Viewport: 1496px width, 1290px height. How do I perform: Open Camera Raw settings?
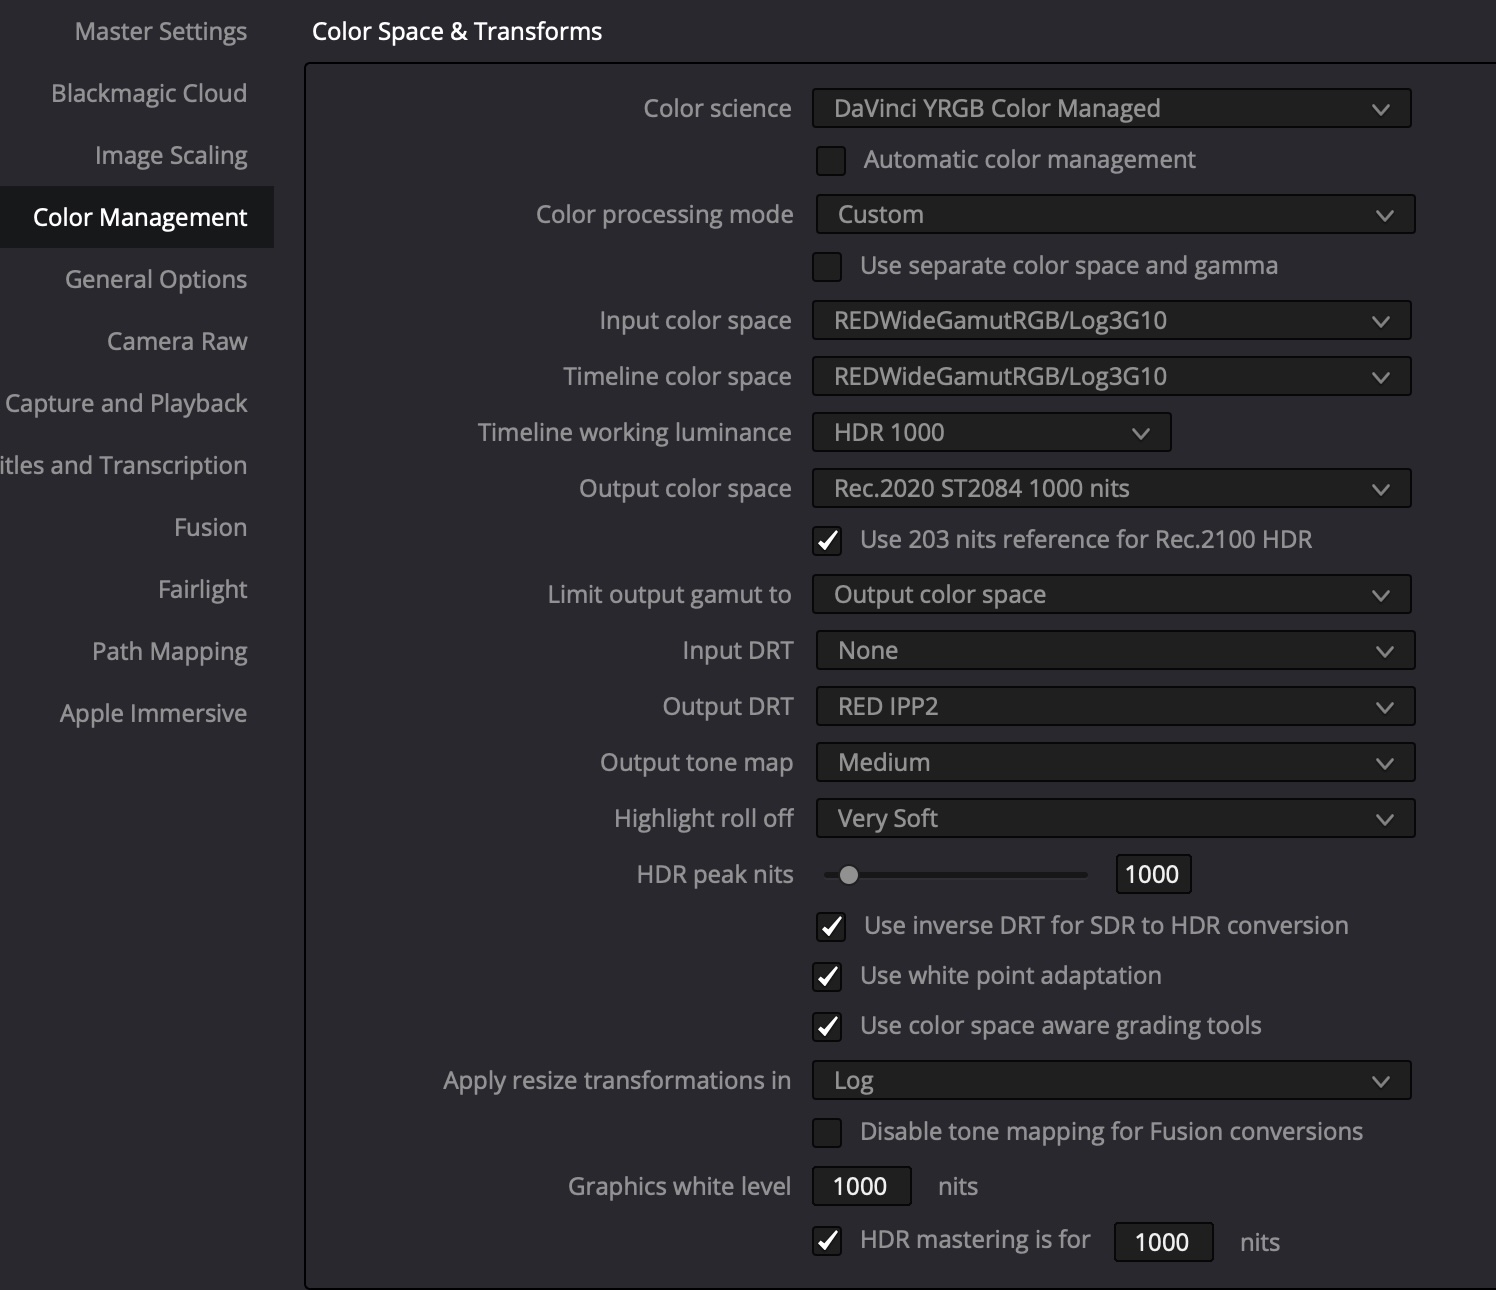click(x=177, y=342)
